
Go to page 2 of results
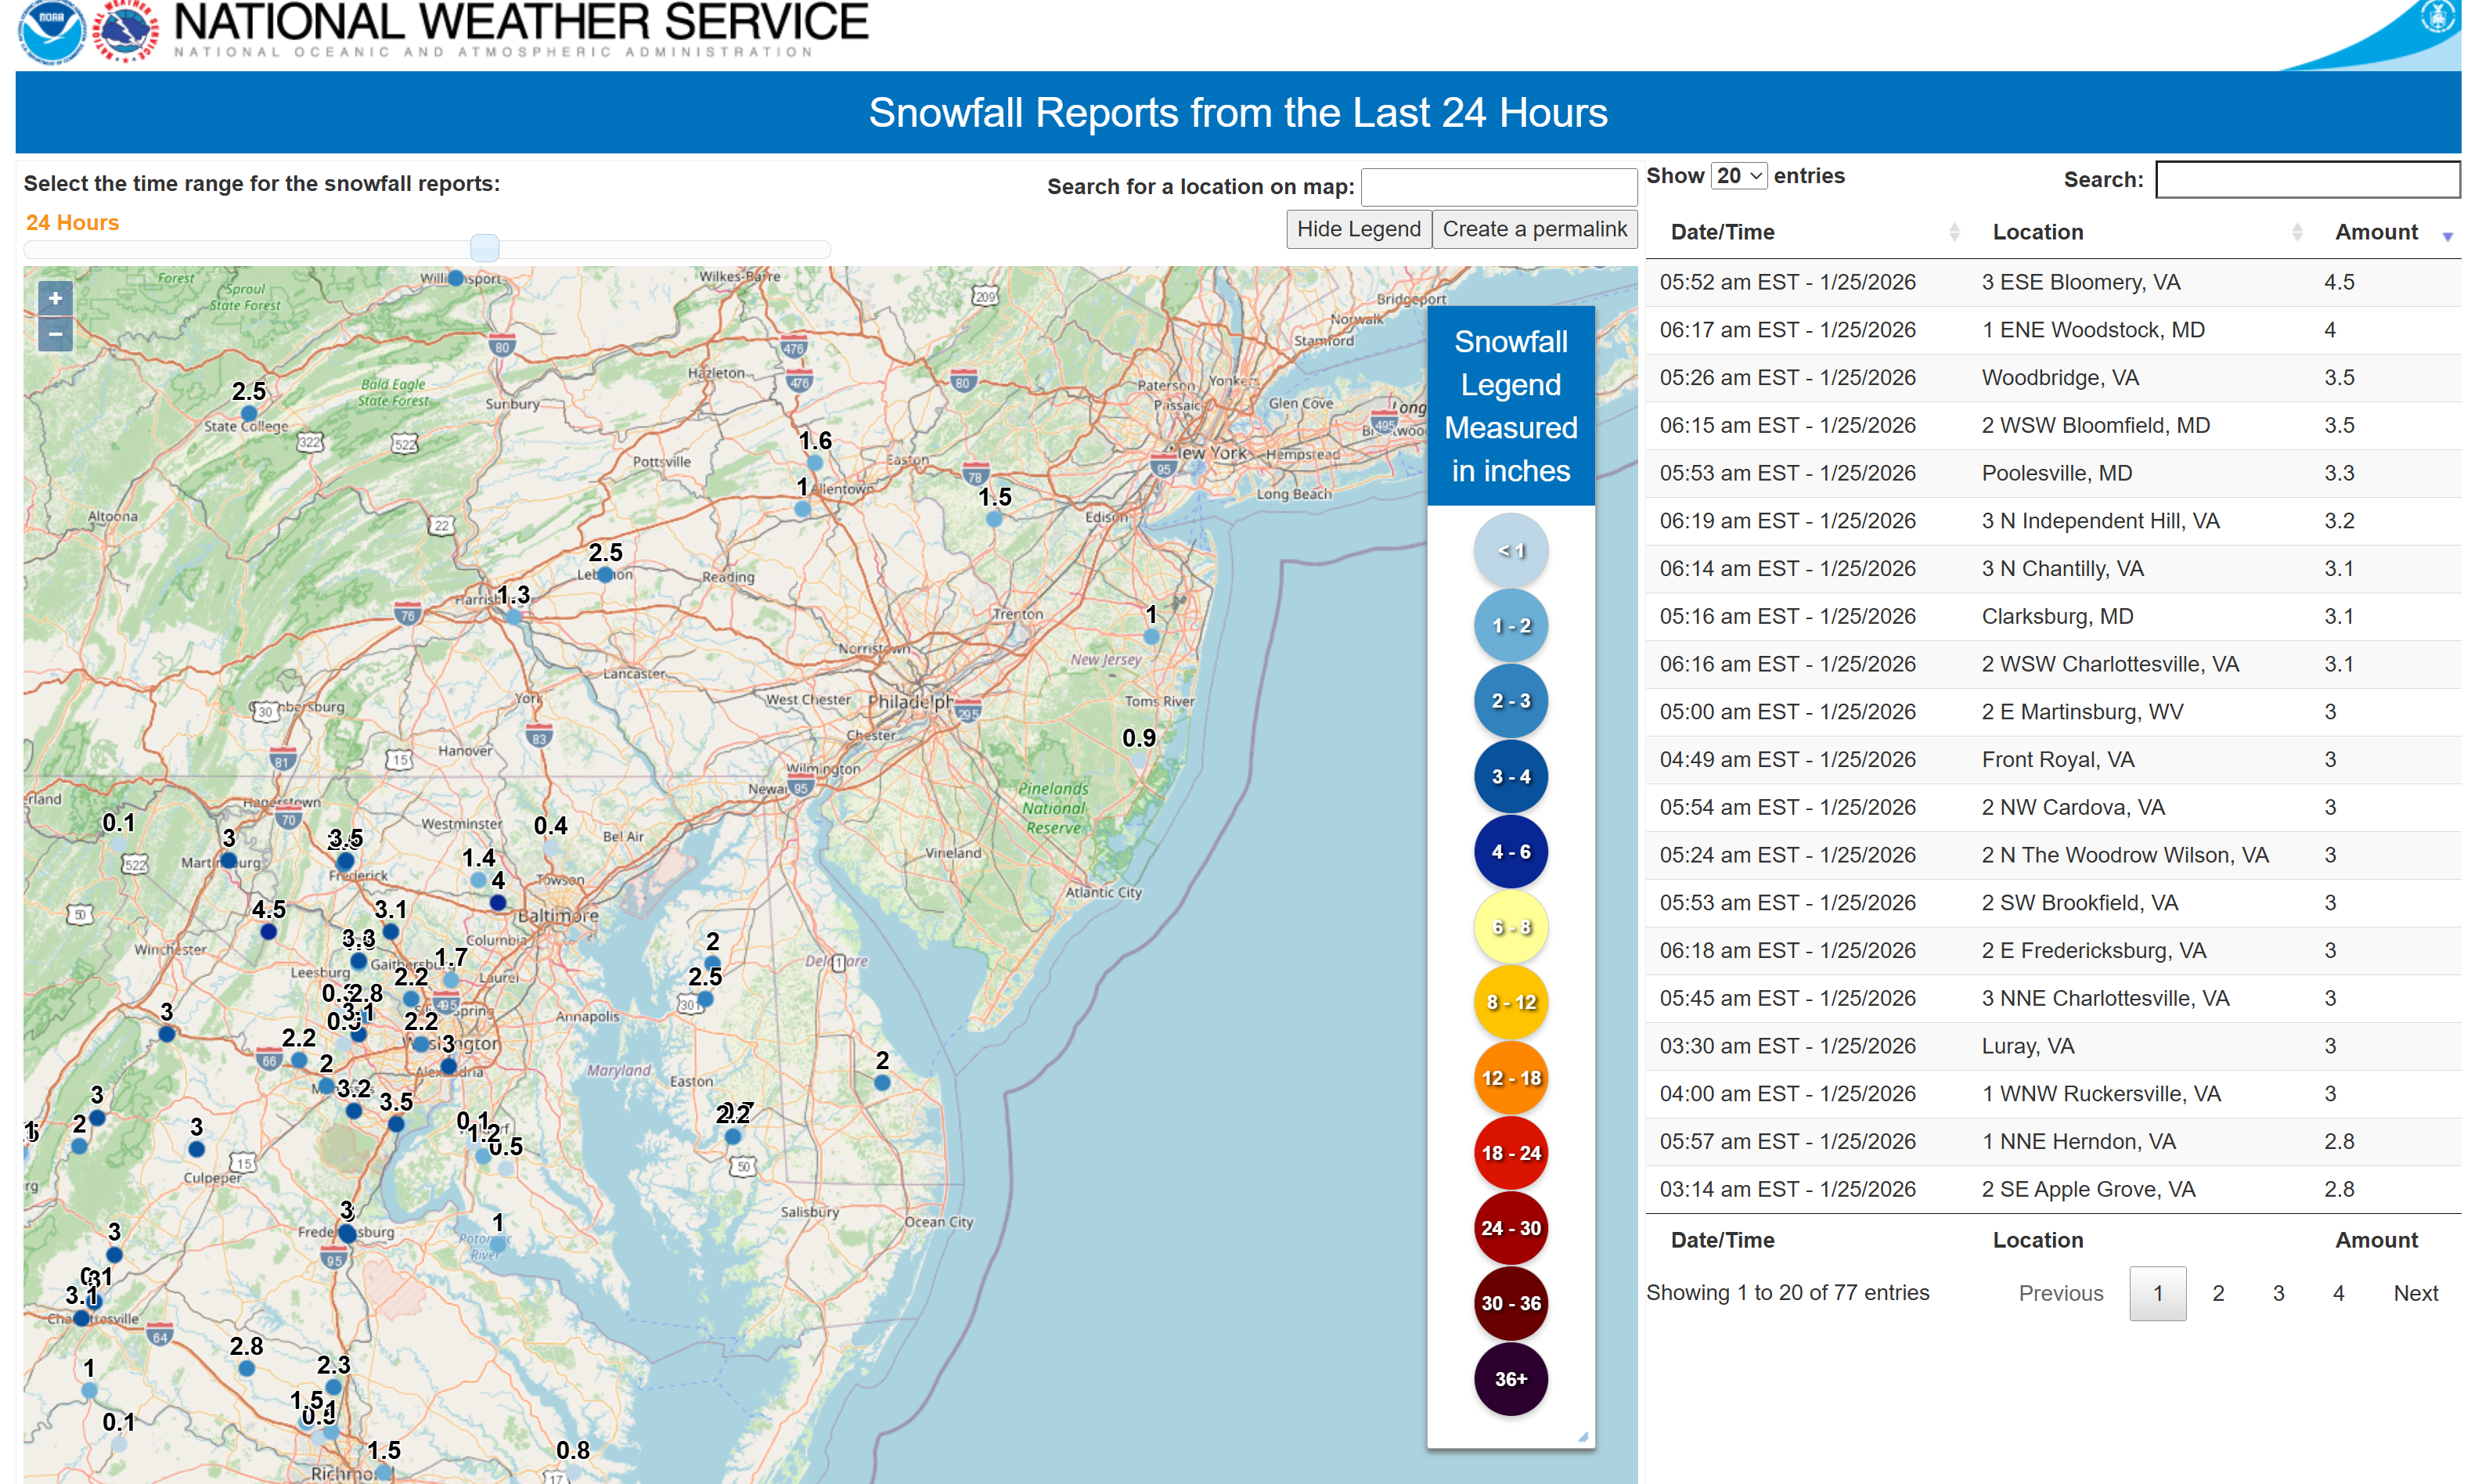click(x=2217, y=1293)
